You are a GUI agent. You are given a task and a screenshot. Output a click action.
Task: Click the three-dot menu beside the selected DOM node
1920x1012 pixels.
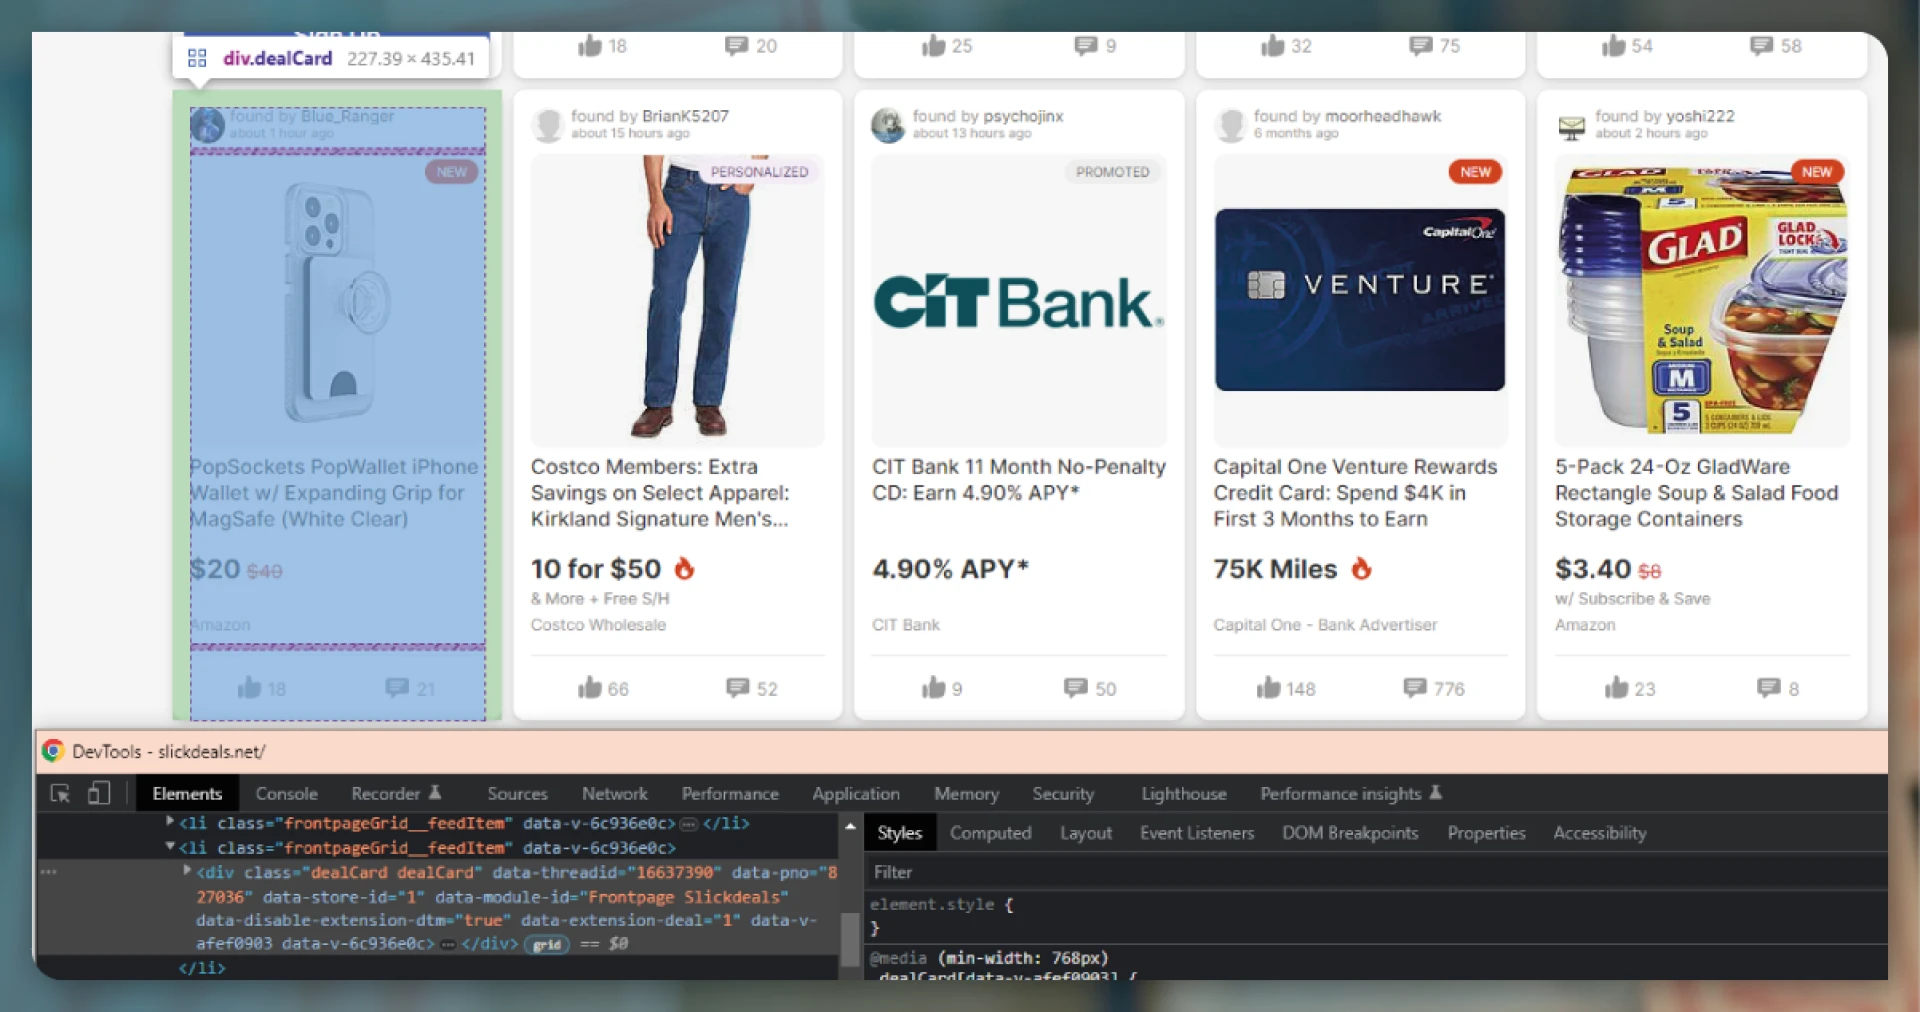click(x=48, y=872)
